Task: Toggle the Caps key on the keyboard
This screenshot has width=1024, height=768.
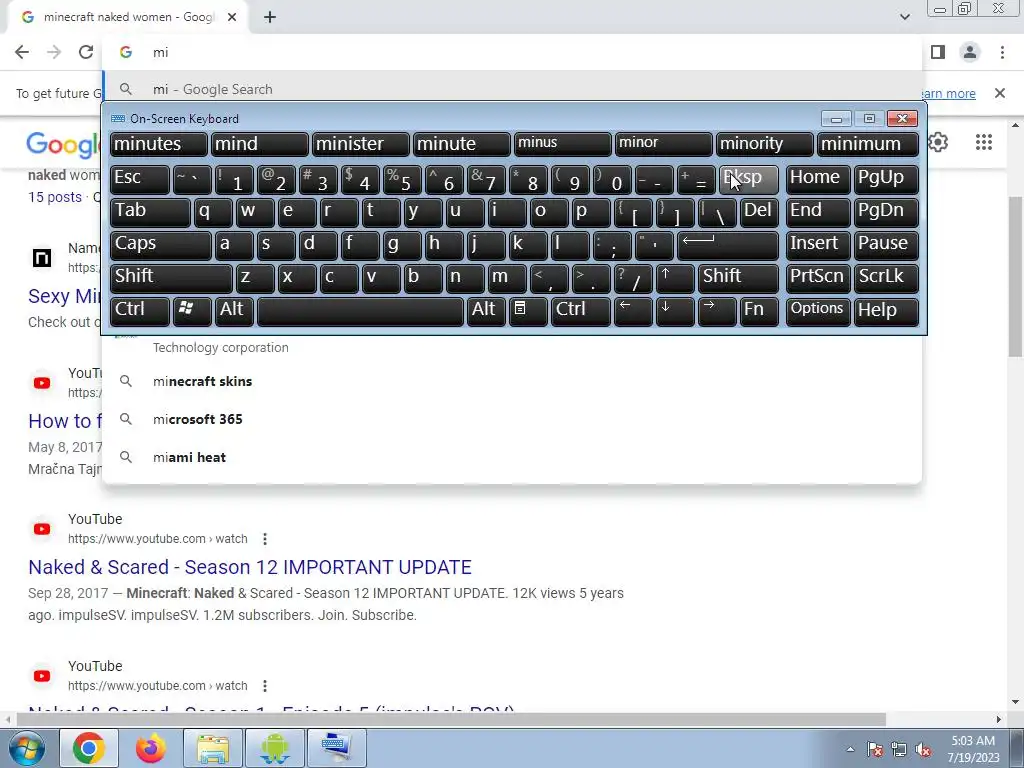Action: point(161,245)
